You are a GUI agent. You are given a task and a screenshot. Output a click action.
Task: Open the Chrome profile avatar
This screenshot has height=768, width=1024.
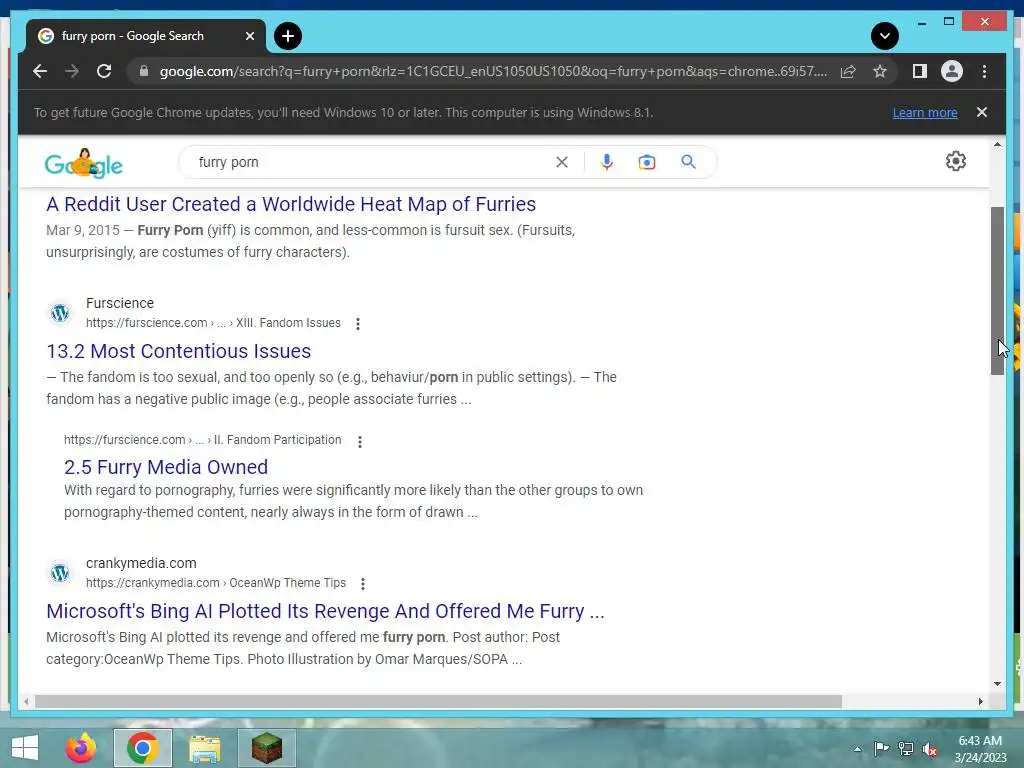click(952, 71)
